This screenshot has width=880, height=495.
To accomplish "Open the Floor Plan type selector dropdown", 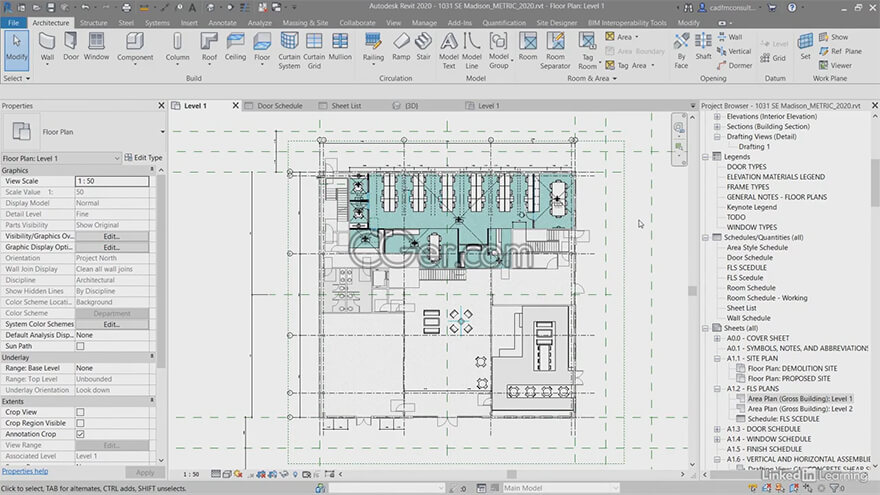I will point(162,132).
